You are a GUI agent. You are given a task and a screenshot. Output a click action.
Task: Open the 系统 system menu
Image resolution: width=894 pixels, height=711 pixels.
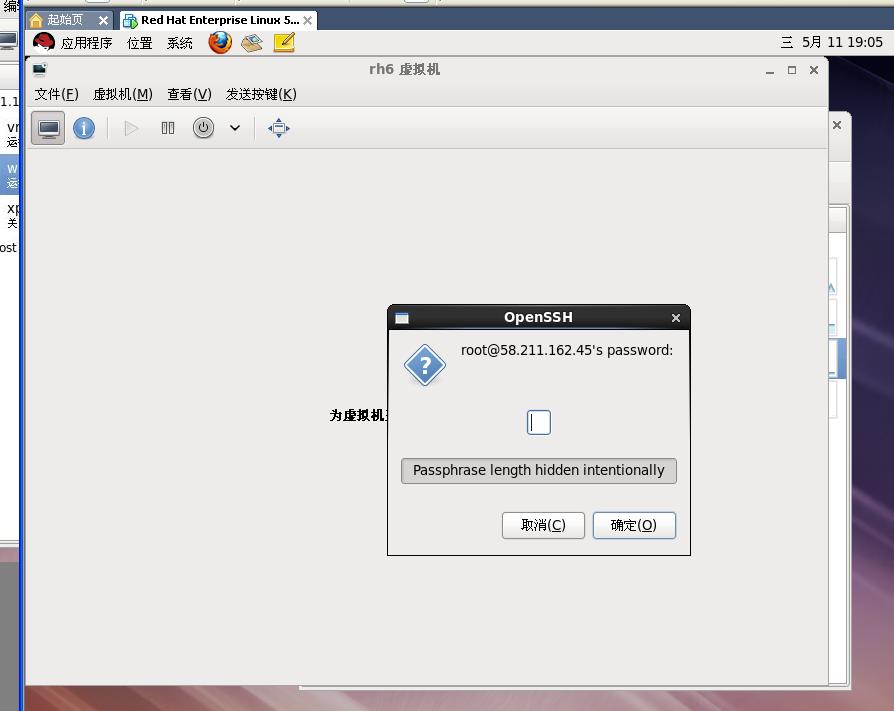pyautogui.click(x=180, y=43)
